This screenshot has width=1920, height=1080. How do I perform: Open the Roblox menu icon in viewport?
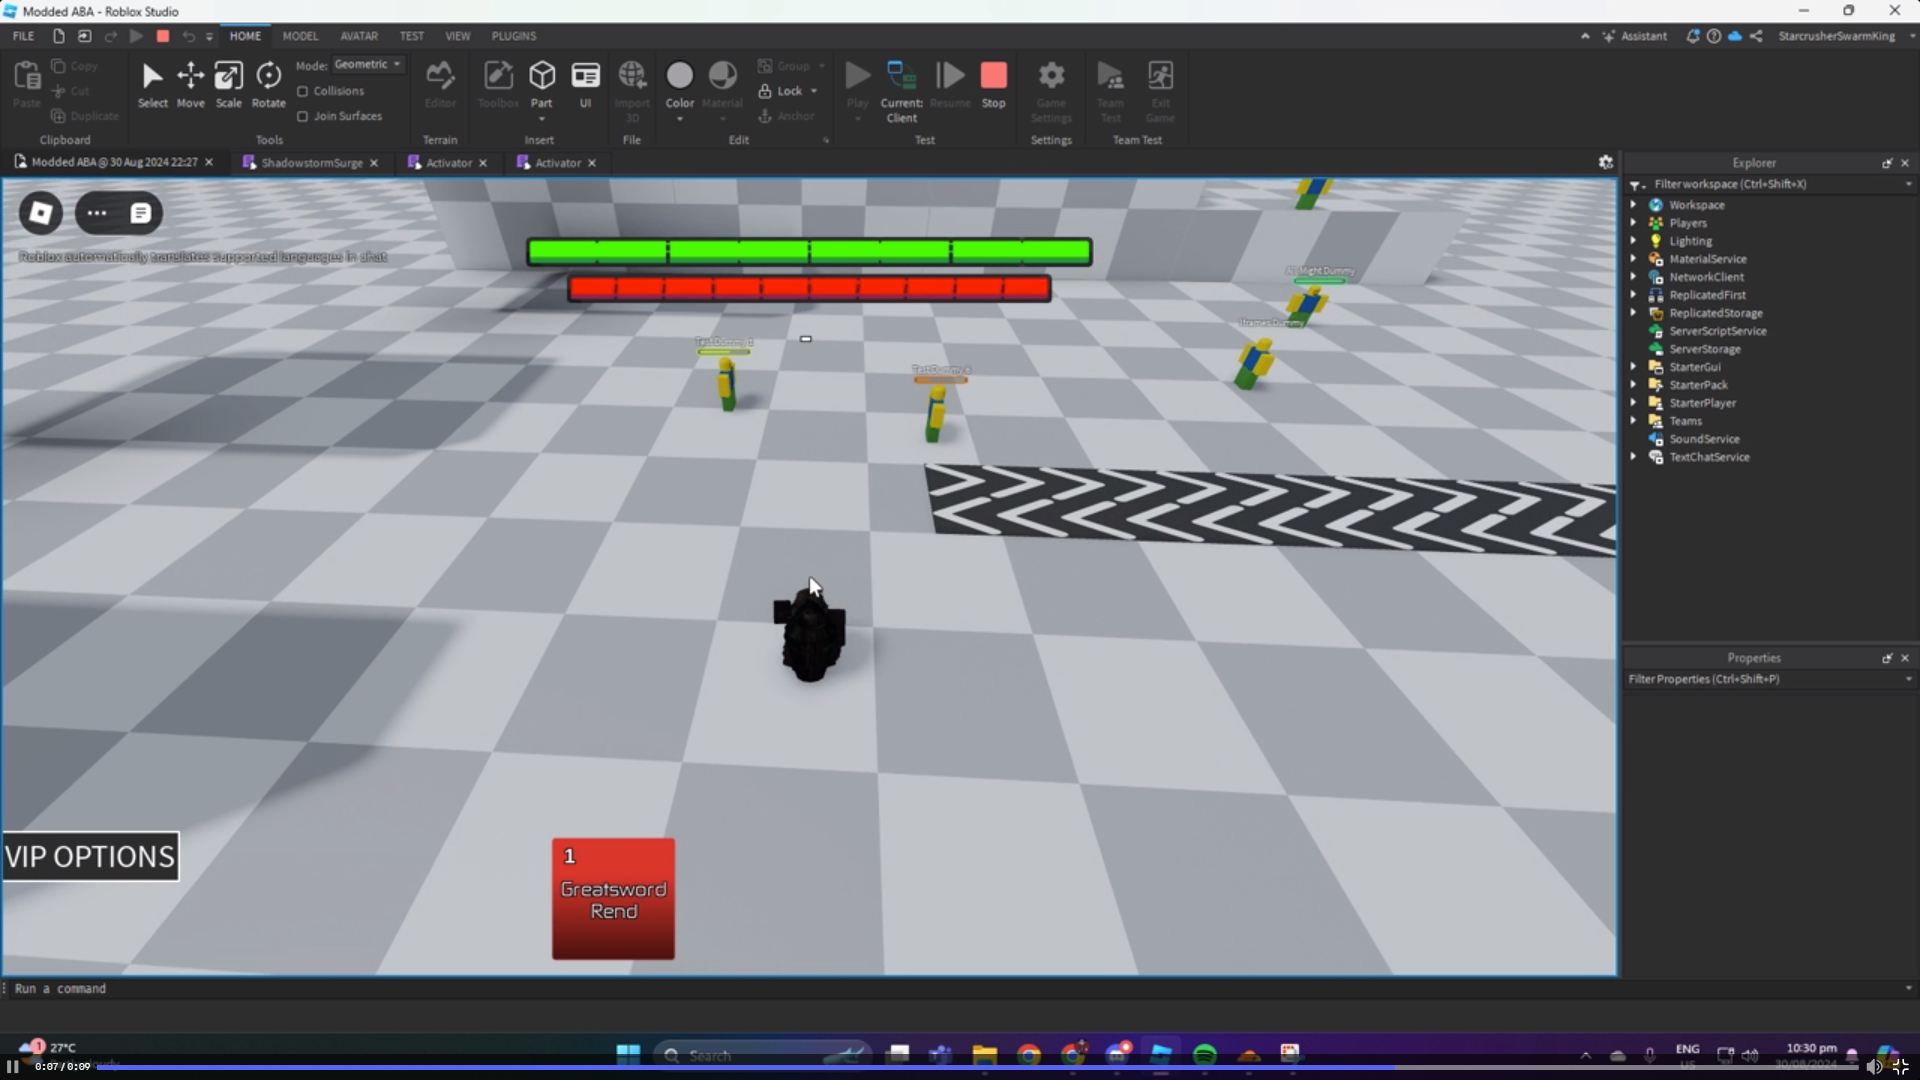(x=41, y=213)
